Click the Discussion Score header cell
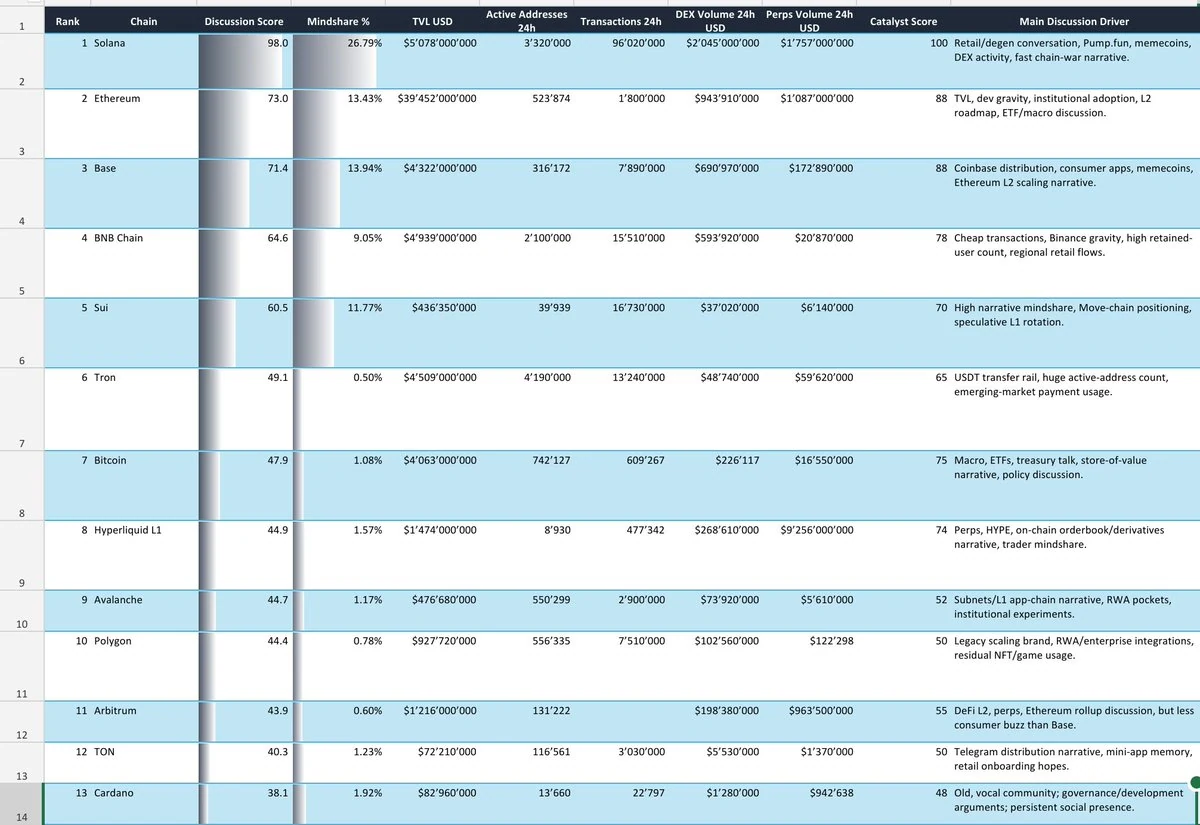This screenshot has width=1200, height=825. point(244,21)
